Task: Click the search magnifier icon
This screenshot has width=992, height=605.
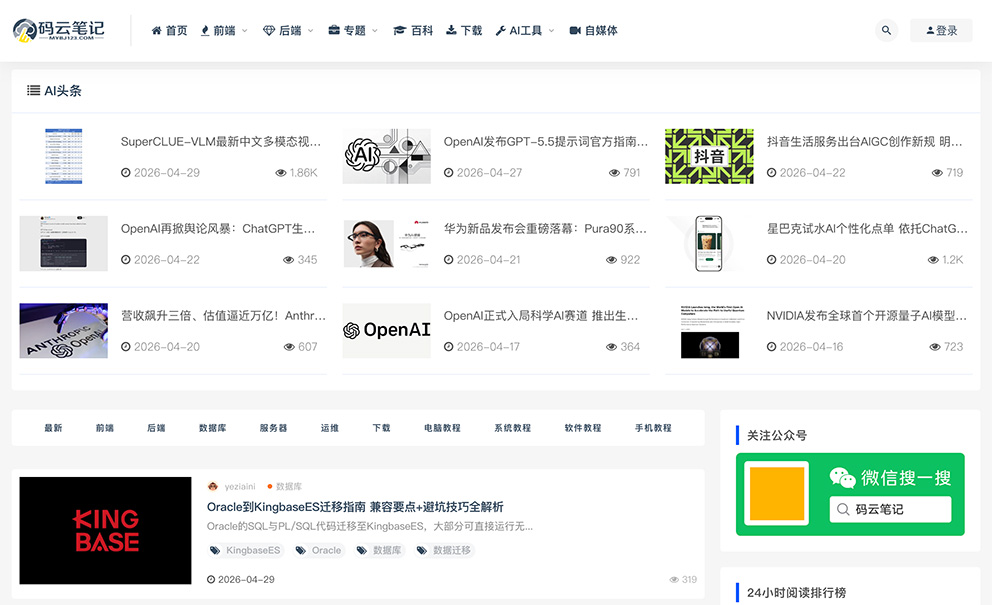Action: (x=886, y=30)
